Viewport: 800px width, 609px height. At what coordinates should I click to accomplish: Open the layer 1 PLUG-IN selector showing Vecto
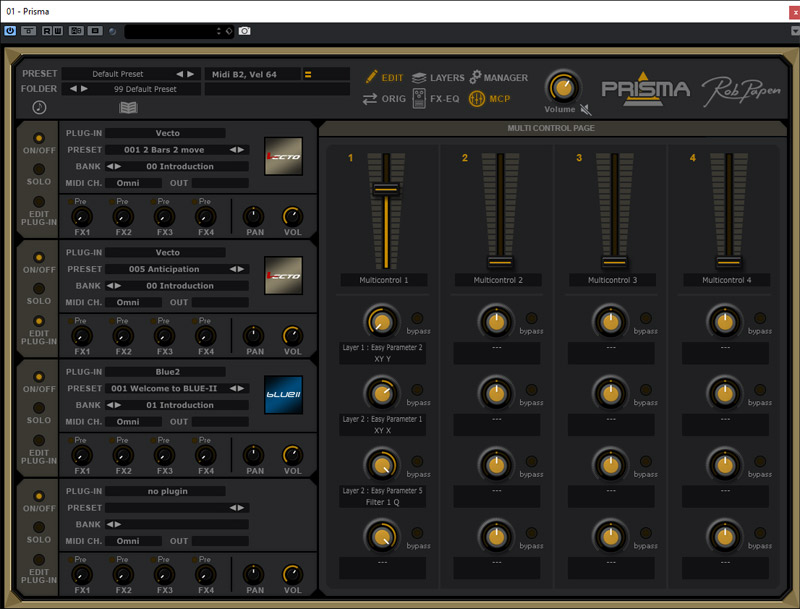click(x=166, y=133)
